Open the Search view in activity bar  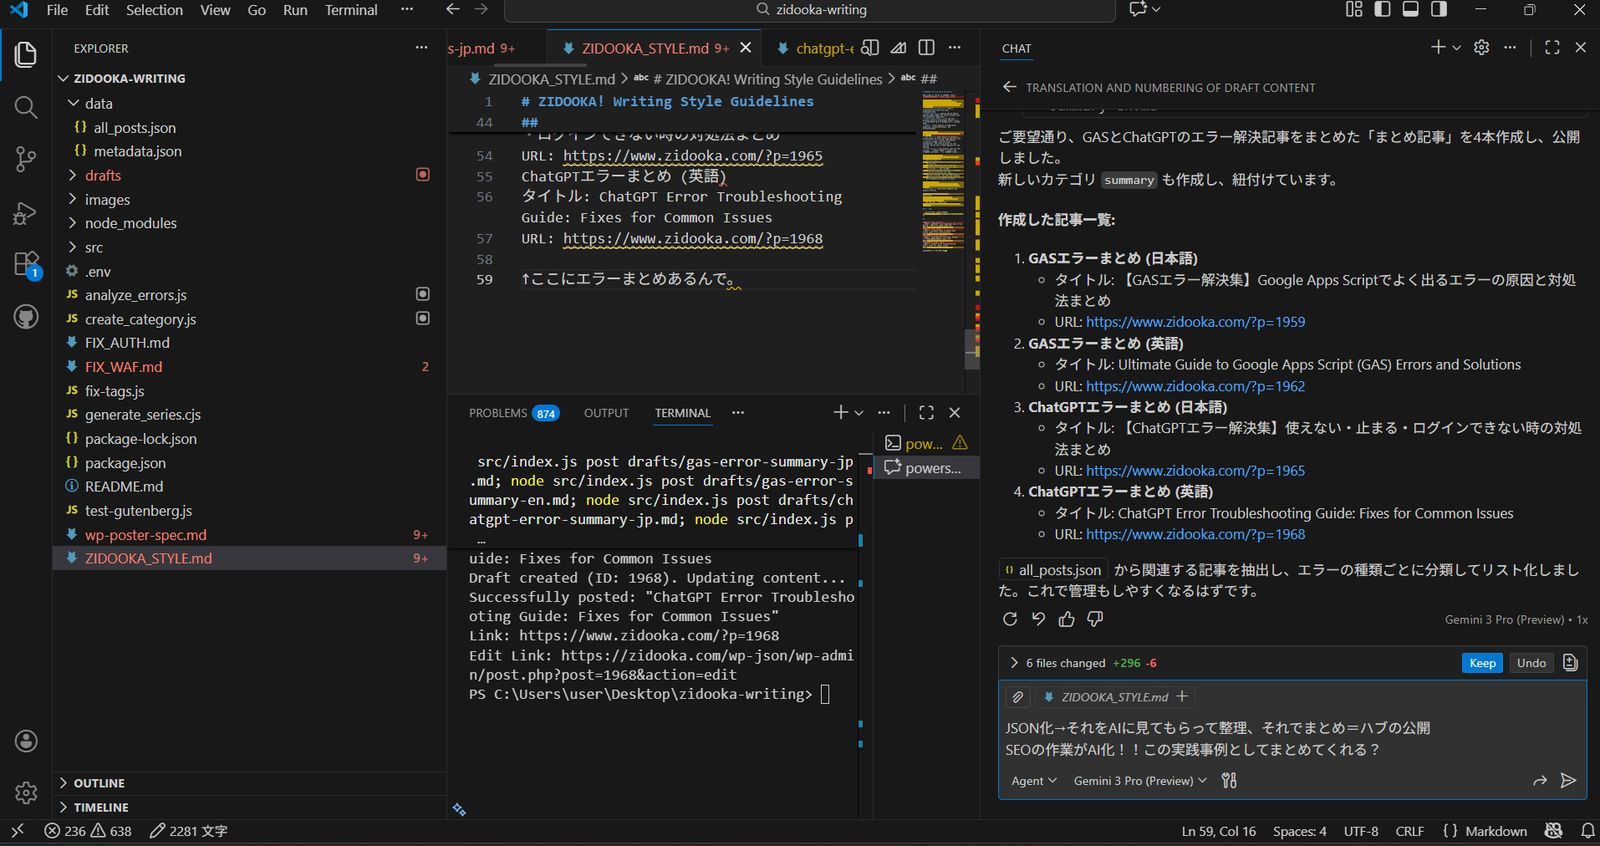[x=26, y=107]
